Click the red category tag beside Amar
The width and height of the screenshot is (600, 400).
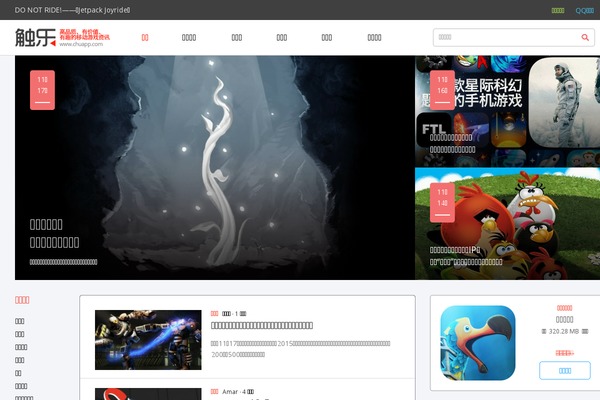[214, 392]
